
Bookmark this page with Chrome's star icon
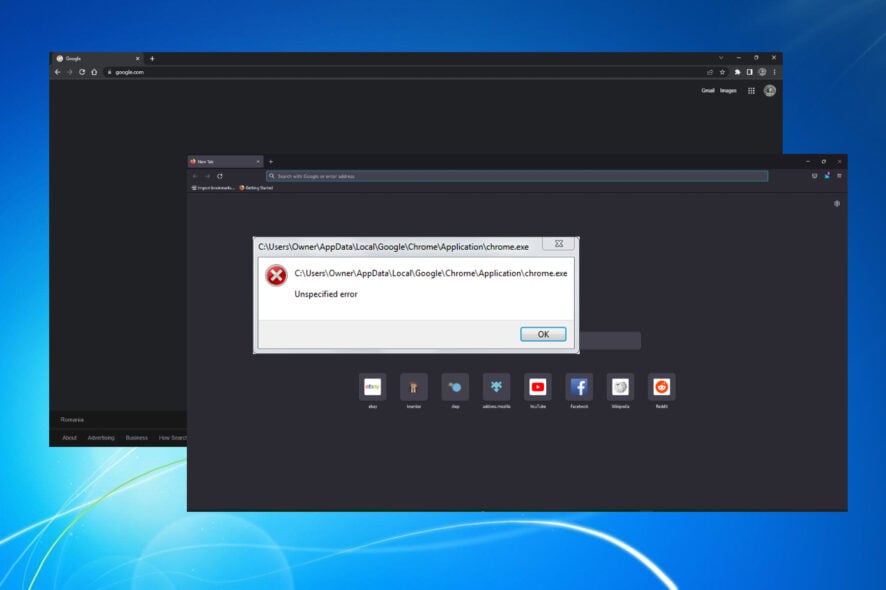point(722,72)
